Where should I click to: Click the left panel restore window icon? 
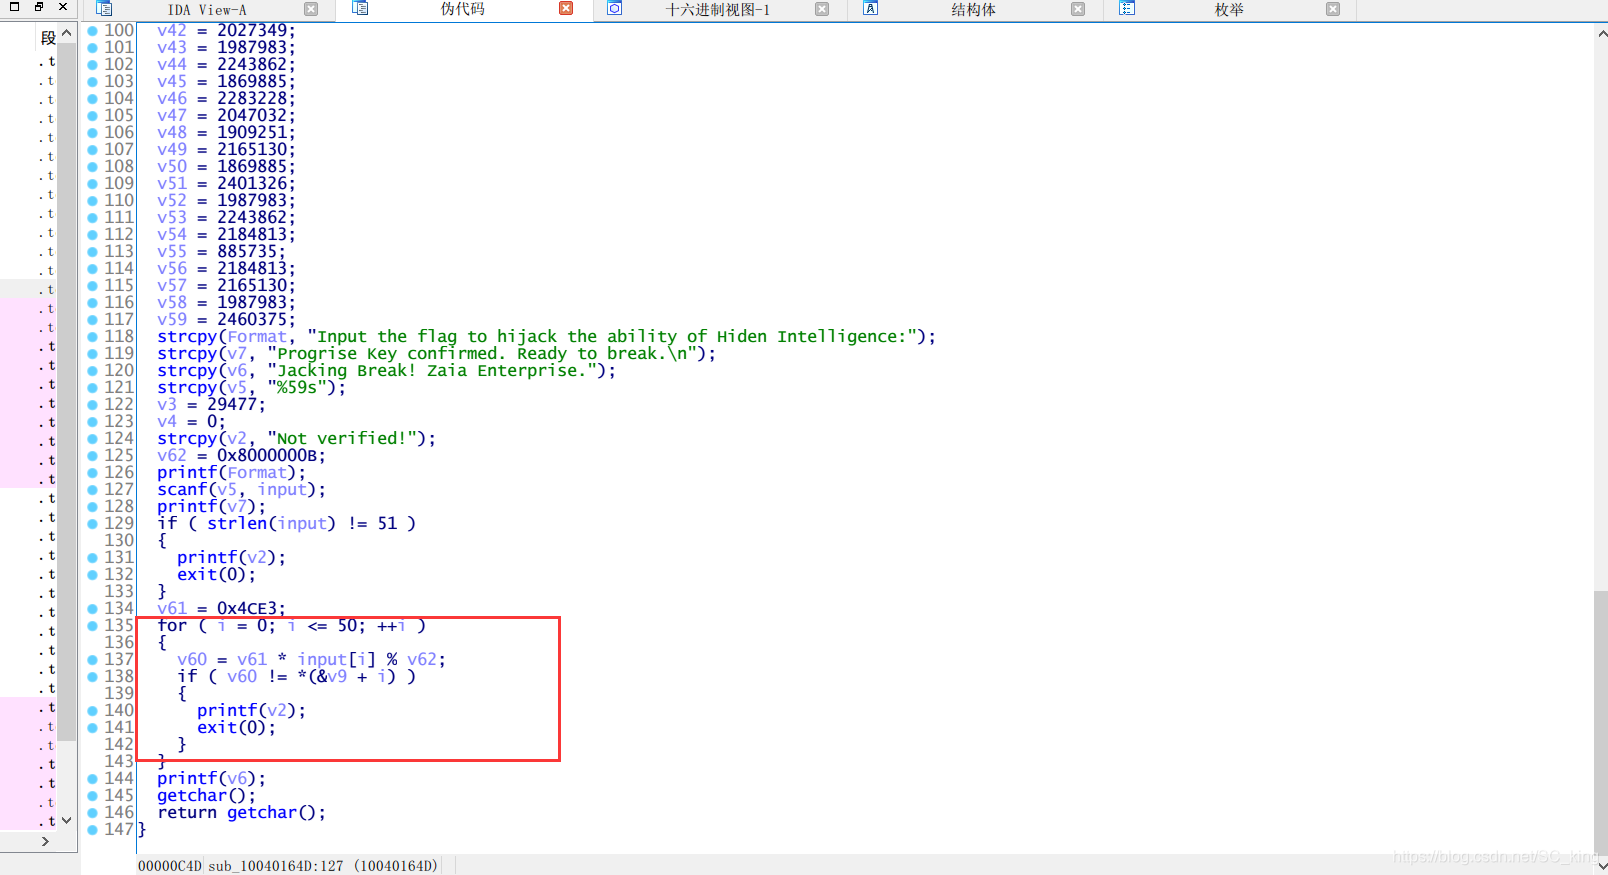point(14,7)
